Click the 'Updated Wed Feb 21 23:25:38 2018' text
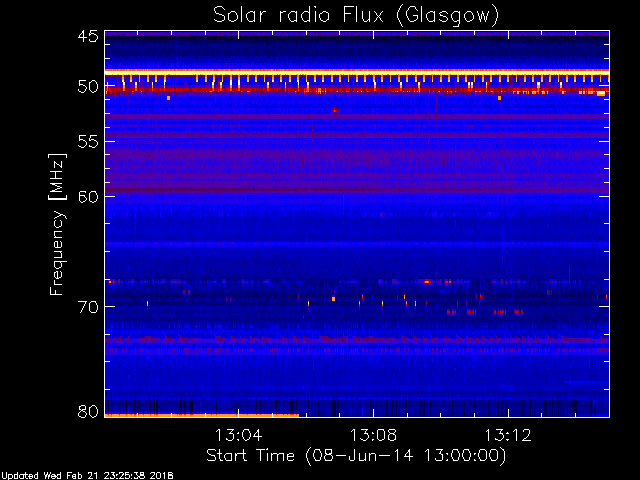The image size is (640, 480). tap(87, 476)
